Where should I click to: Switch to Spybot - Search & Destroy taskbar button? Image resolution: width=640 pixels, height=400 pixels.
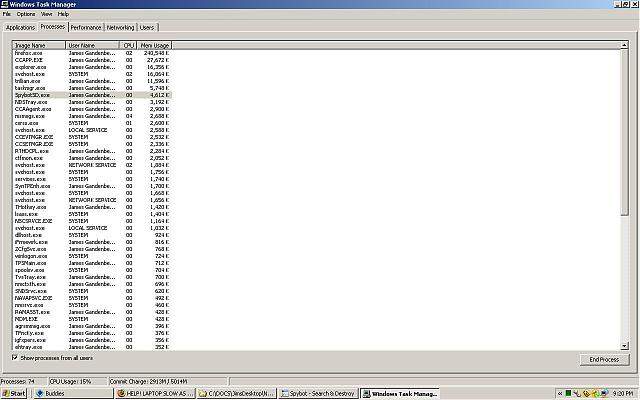pyautogui.click(x=318, y=393)
